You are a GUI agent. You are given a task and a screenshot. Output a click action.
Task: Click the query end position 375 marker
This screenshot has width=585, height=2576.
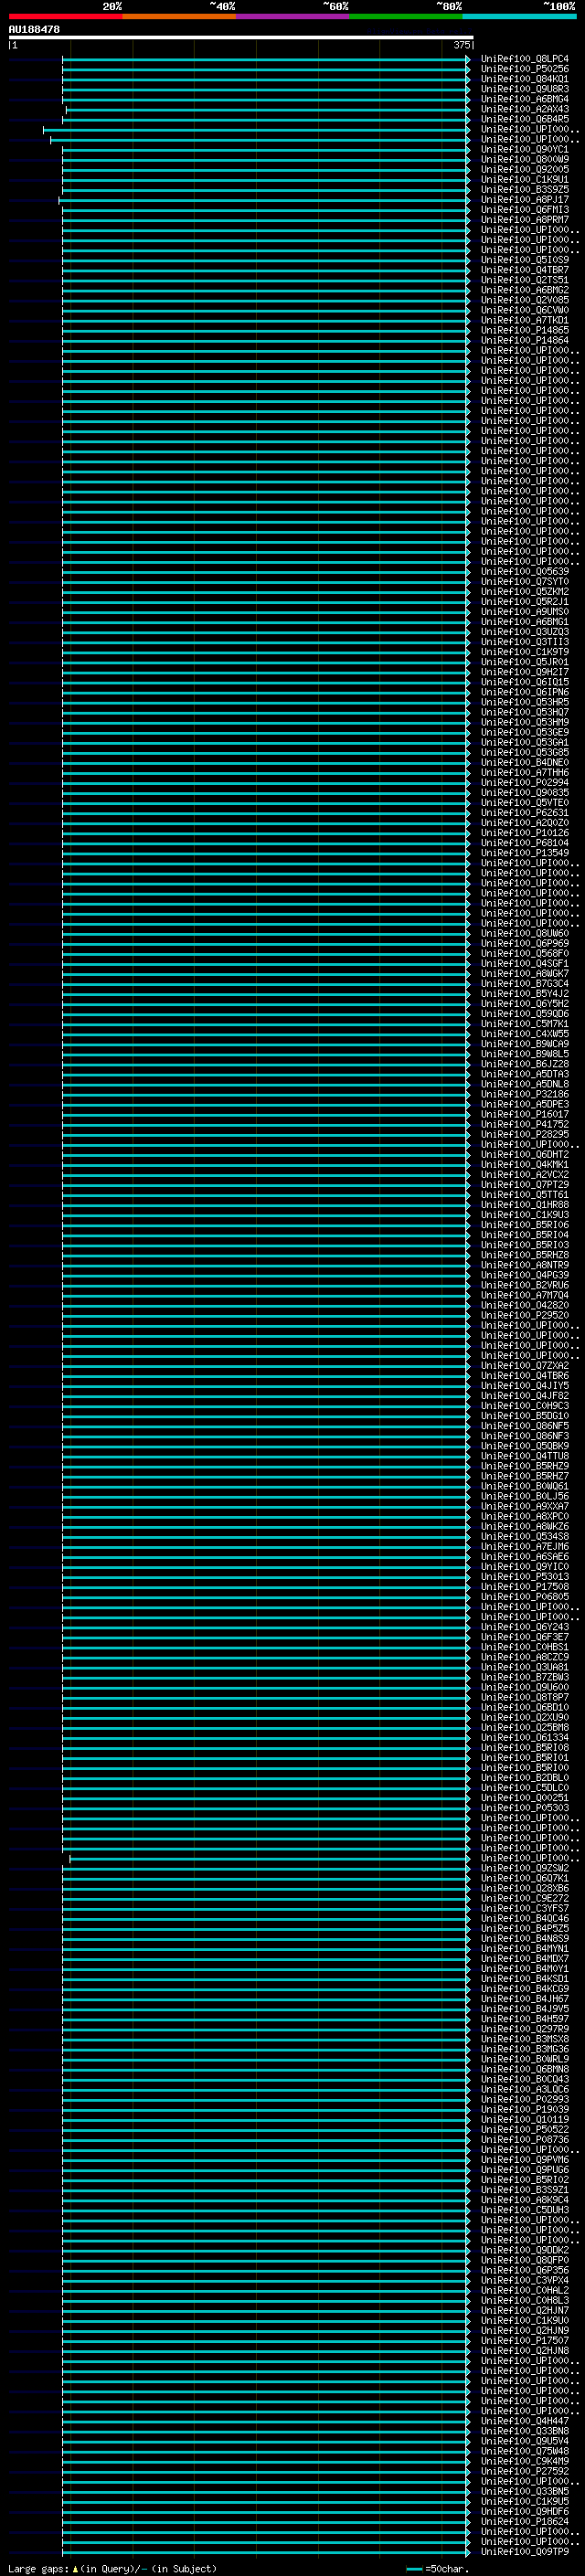tap(462, 45)
